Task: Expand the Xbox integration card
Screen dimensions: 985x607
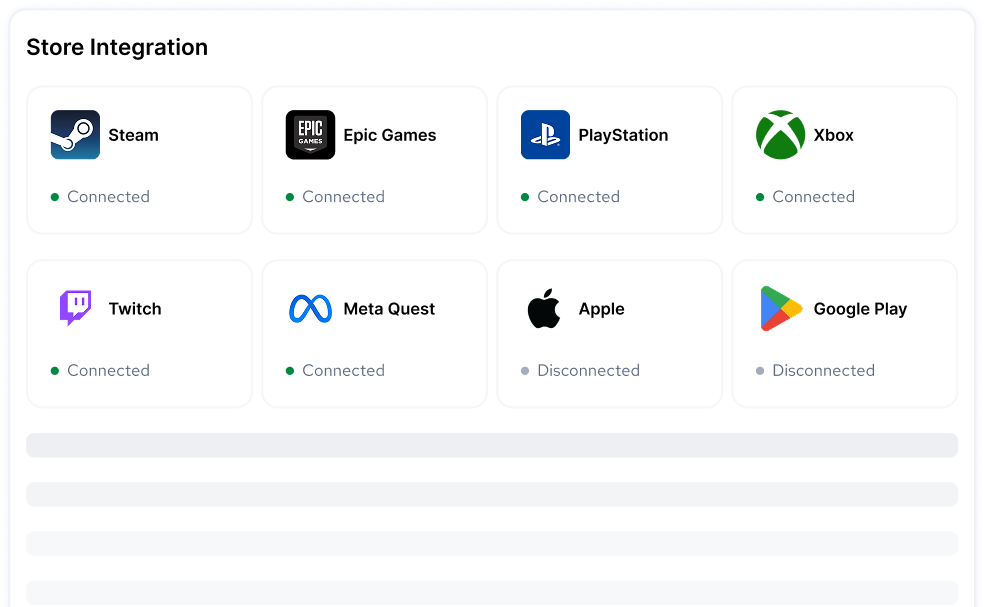Action: (x=844, y=160)
